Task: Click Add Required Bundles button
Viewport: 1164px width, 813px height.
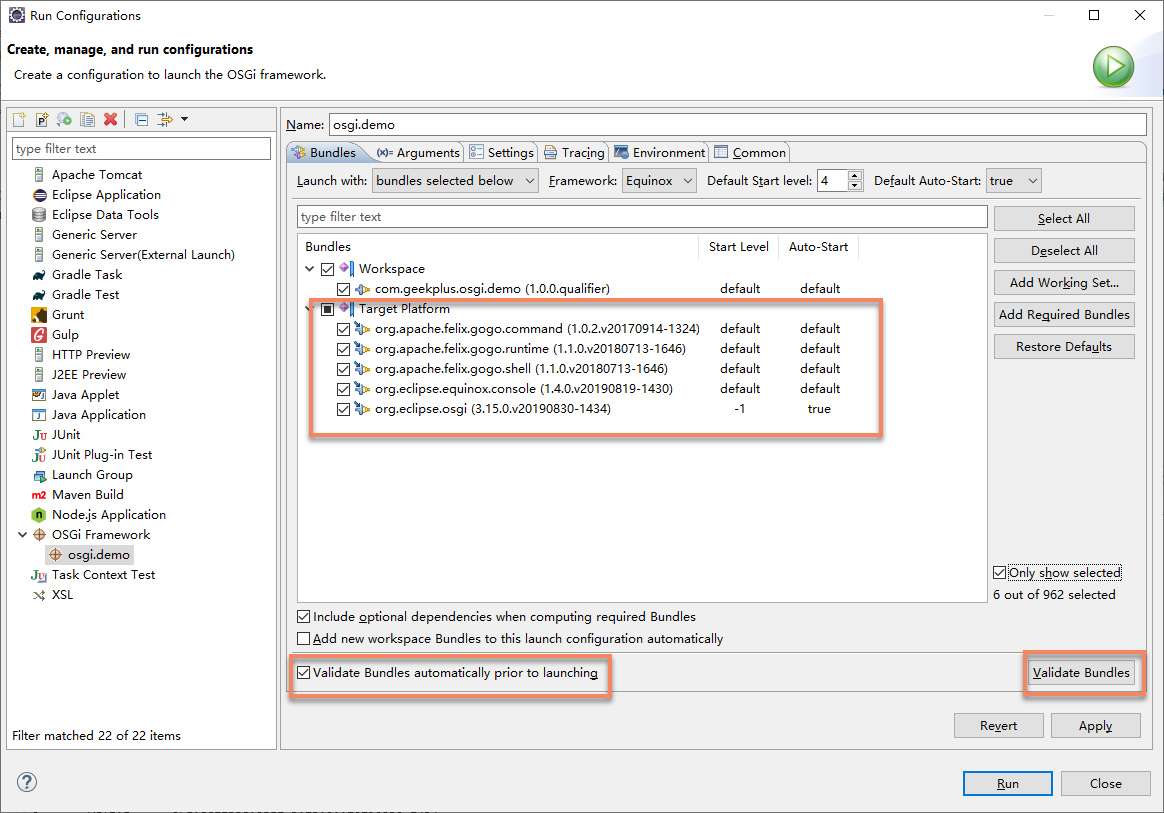Action: (x=1064, y=314)
